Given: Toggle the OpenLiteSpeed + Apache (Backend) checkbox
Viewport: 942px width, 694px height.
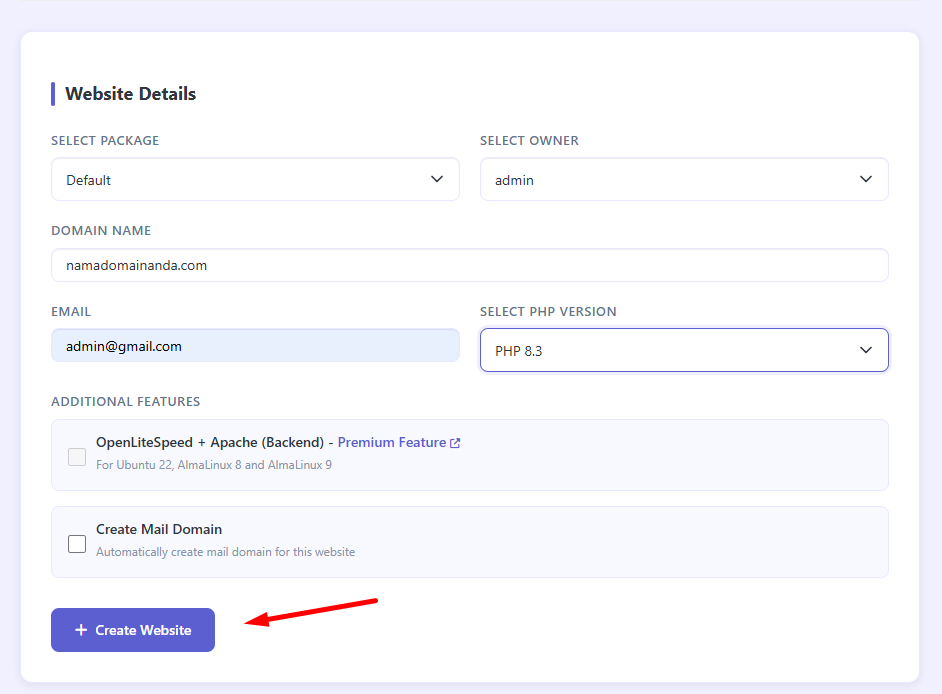Looking at the screenshot, I should 77,457.
